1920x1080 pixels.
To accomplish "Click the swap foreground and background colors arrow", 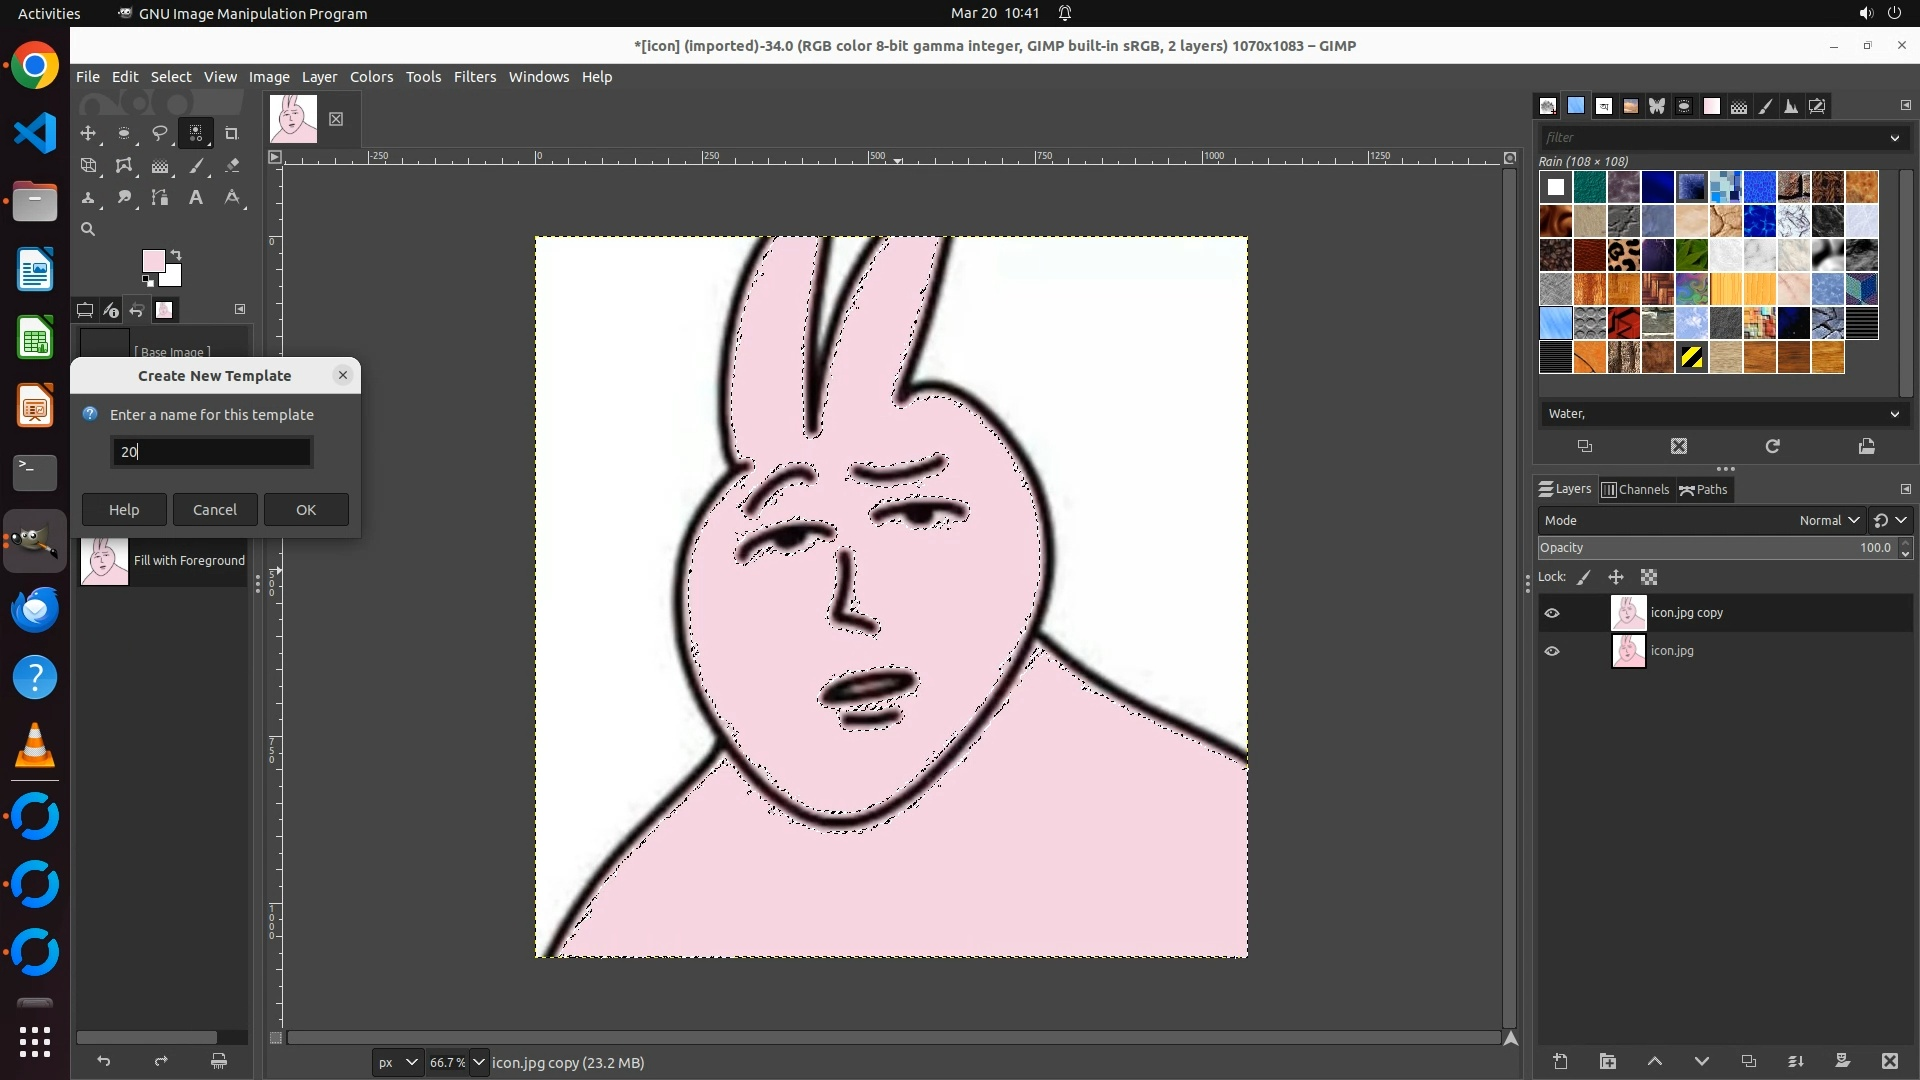I will point(176,254).
